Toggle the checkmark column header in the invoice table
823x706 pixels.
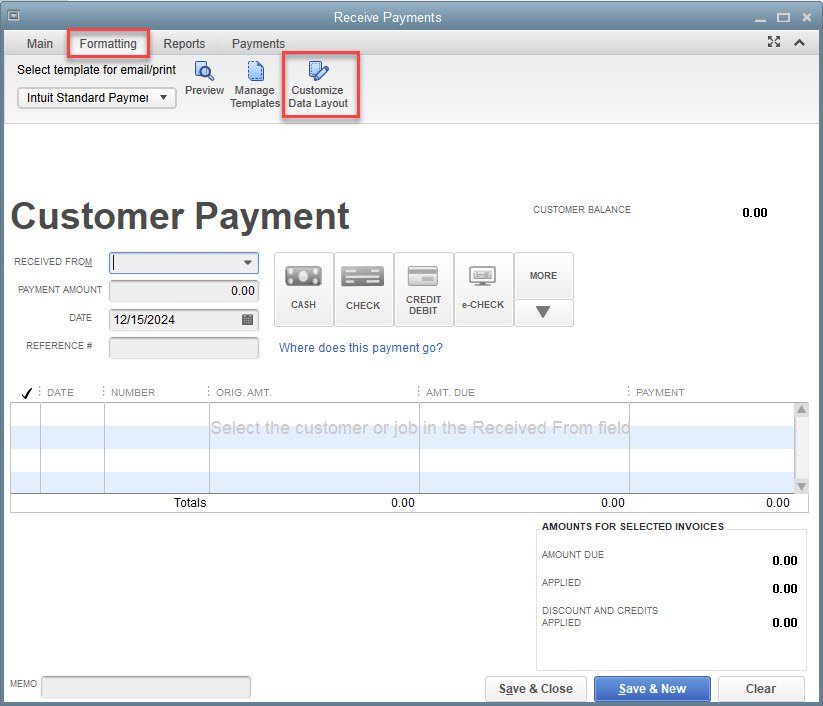click(27, 392)
